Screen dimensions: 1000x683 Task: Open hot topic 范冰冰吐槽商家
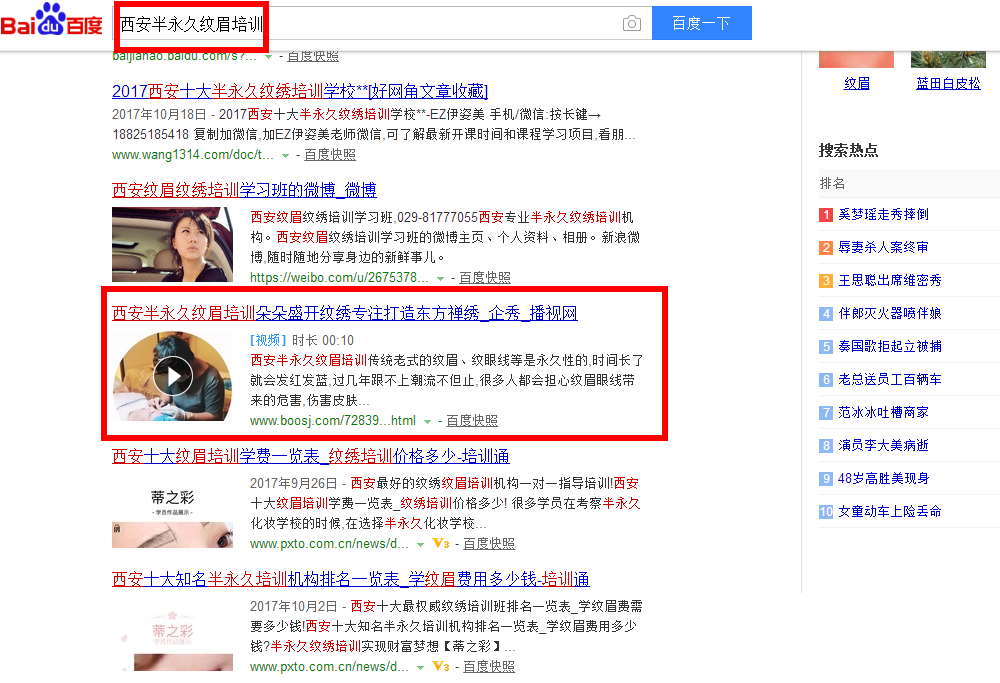pos(883,413)
